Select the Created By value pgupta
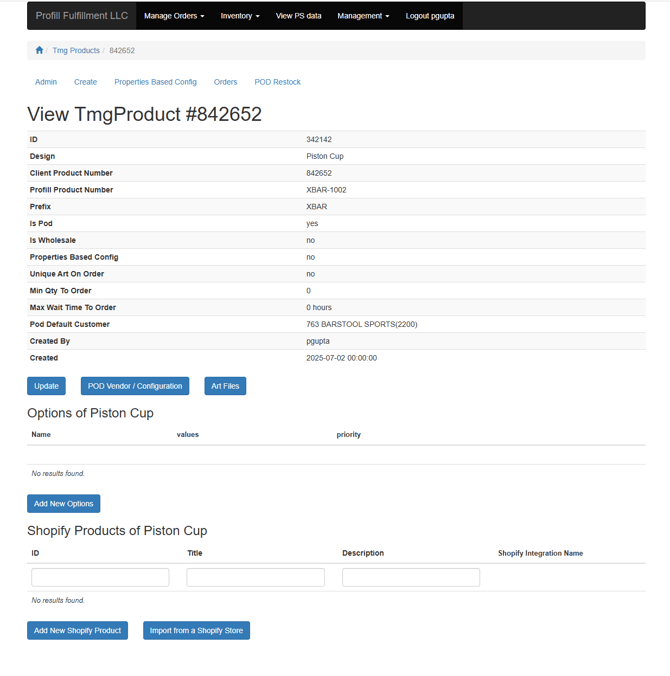Image resolution: width=670 pixels, height=676 pixels. [318, 341]
